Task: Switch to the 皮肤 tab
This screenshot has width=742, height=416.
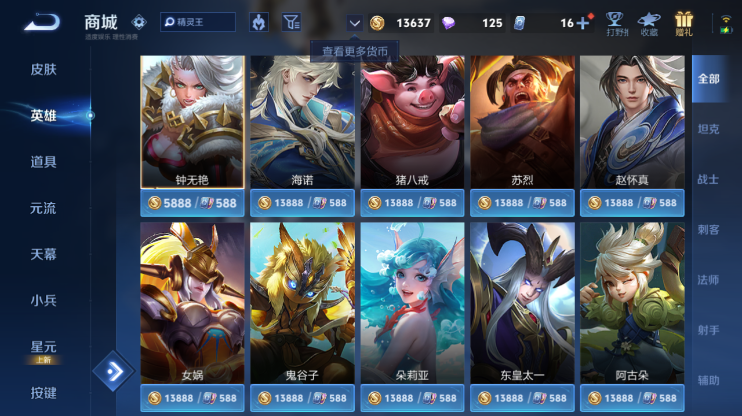Action: click(44, 69)
